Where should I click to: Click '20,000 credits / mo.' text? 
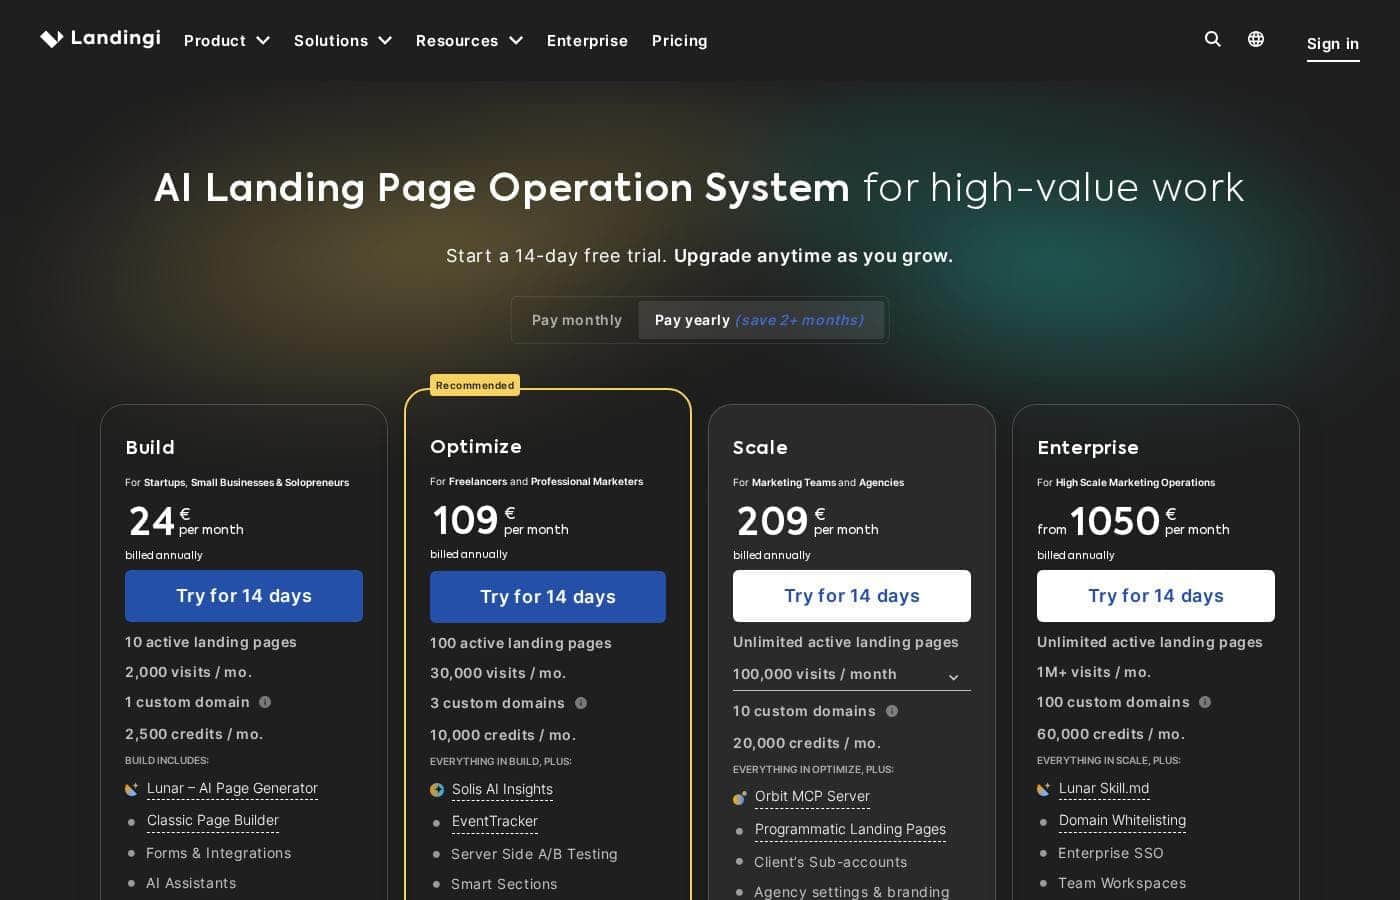807,743
